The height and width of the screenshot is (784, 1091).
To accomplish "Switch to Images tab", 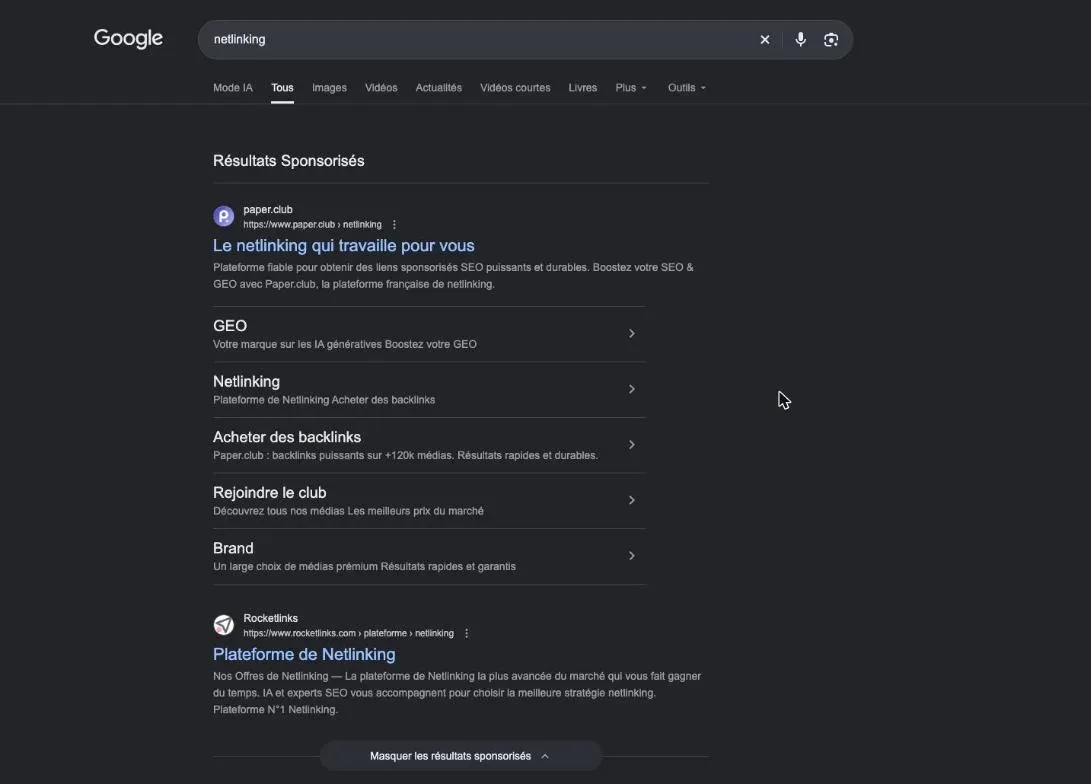I will point(329,88).
